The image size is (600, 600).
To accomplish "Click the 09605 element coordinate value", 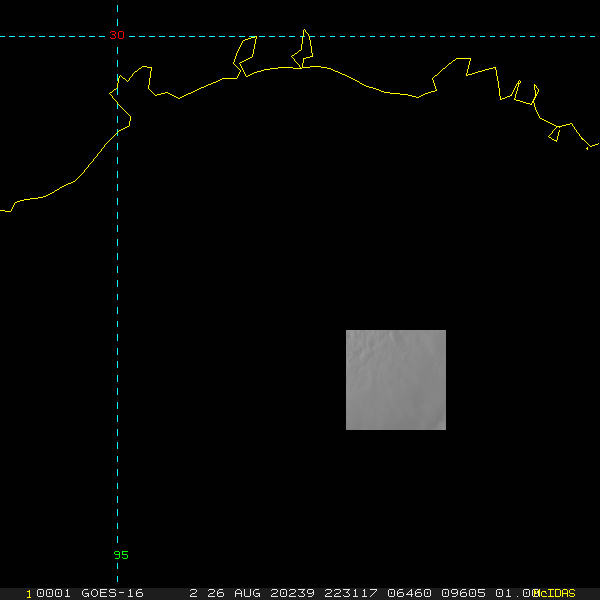I will pyautogui.click(x=462, y=593).
